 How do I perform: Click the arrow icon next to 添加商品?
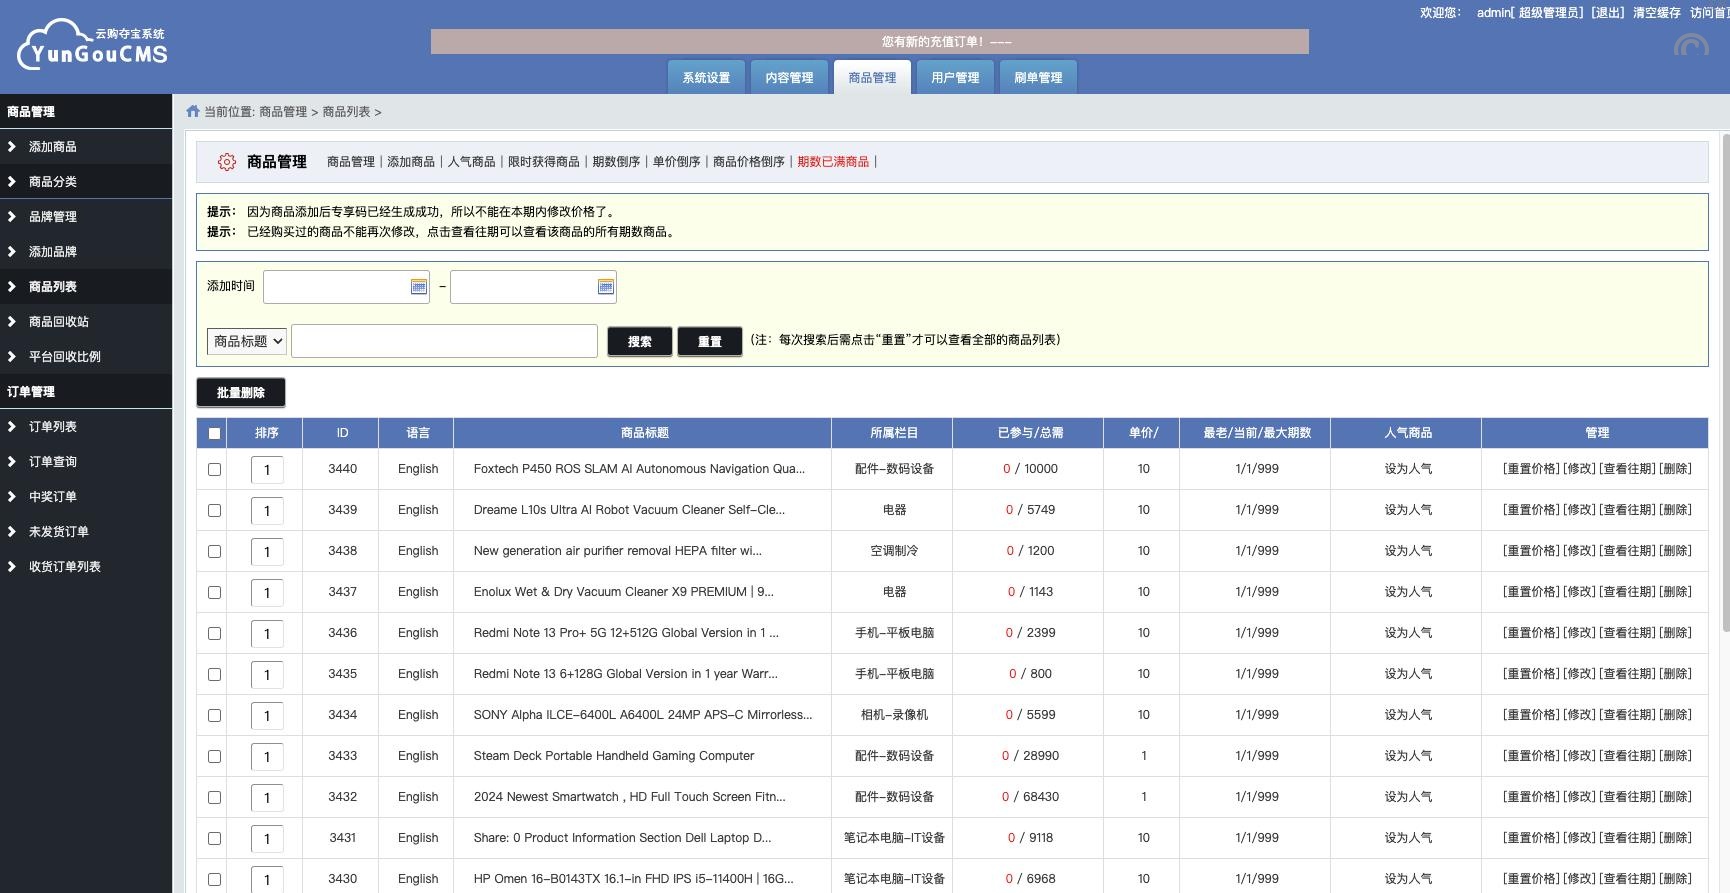[x=12, y=147]
